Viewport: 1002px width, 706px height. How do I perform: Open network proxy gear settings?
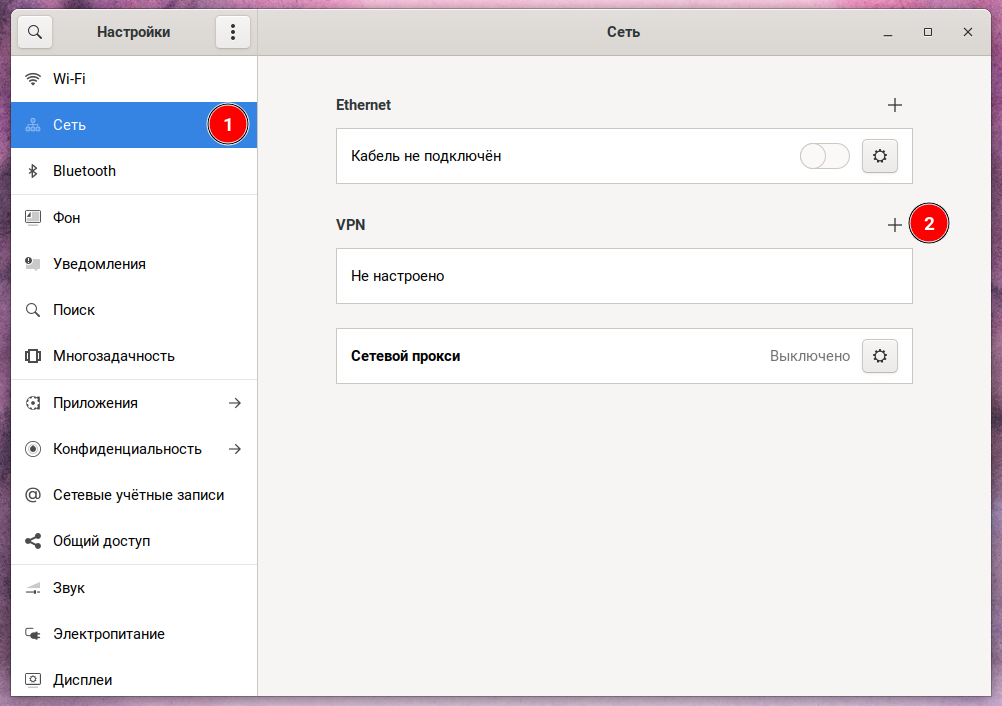tap(880, 356)
